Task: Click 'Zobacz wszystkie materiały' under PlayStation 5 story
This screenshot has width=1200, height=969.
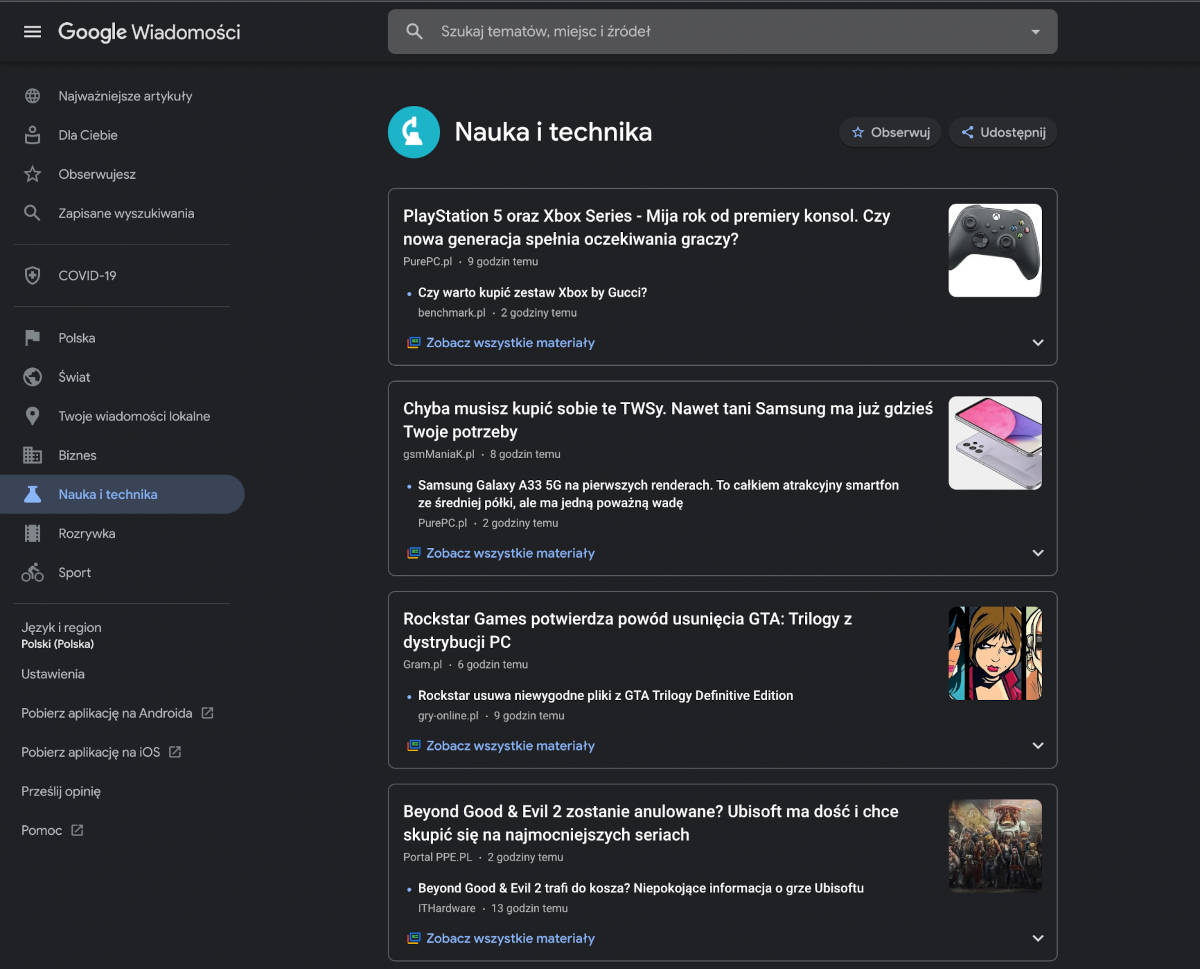Action: pos(510,342)
